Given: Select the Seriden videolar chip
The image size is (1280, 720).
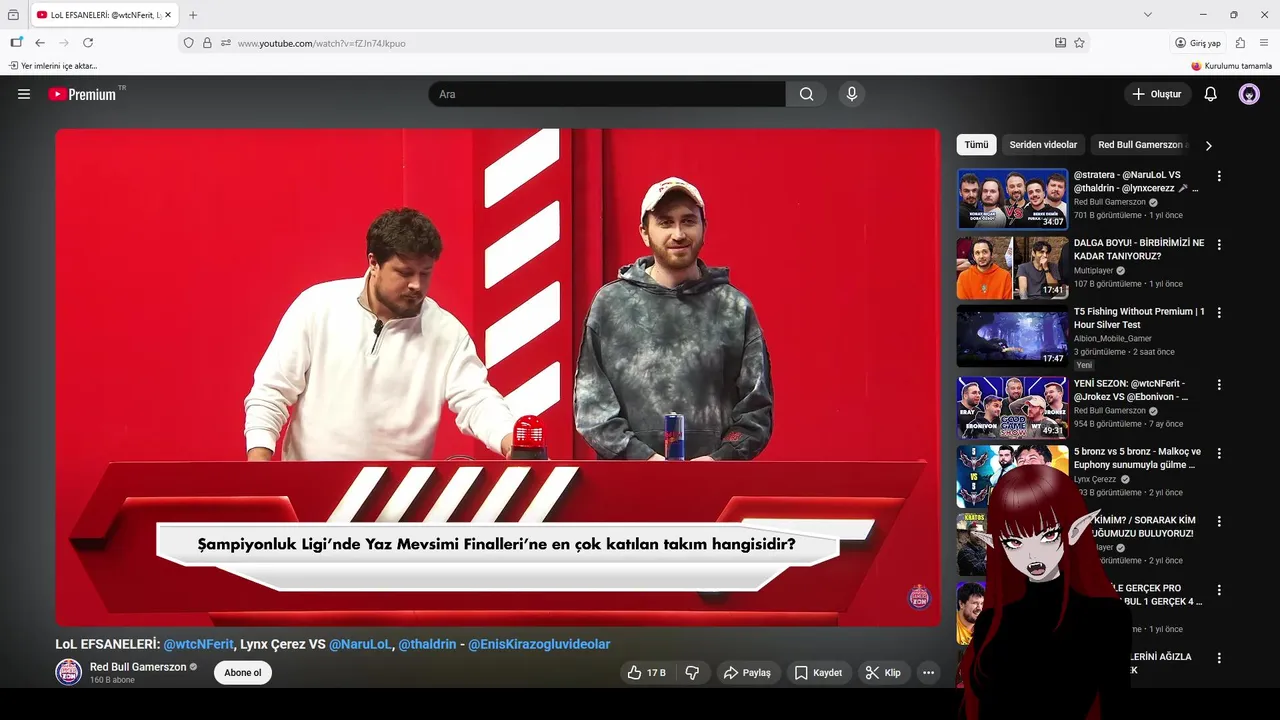Looking at the screenshot, I should pos(1043,145).
